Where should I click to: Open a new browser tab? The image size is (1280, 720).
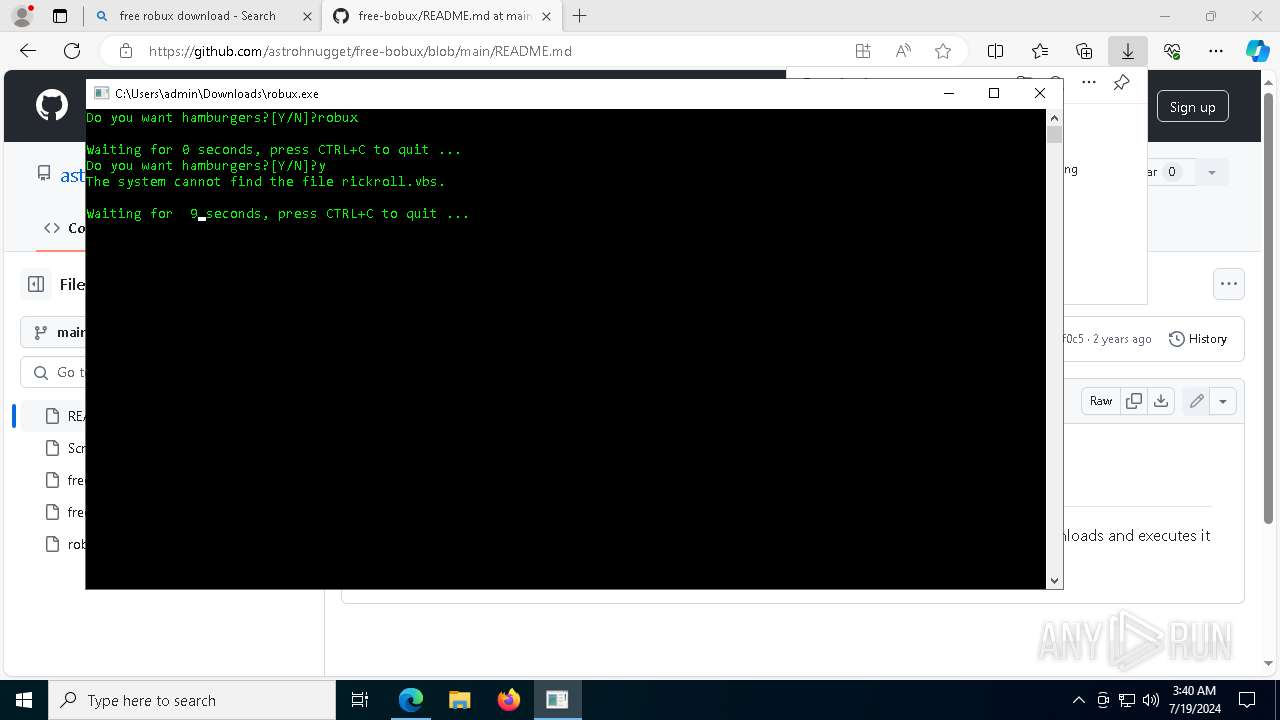tap(580, 16)
